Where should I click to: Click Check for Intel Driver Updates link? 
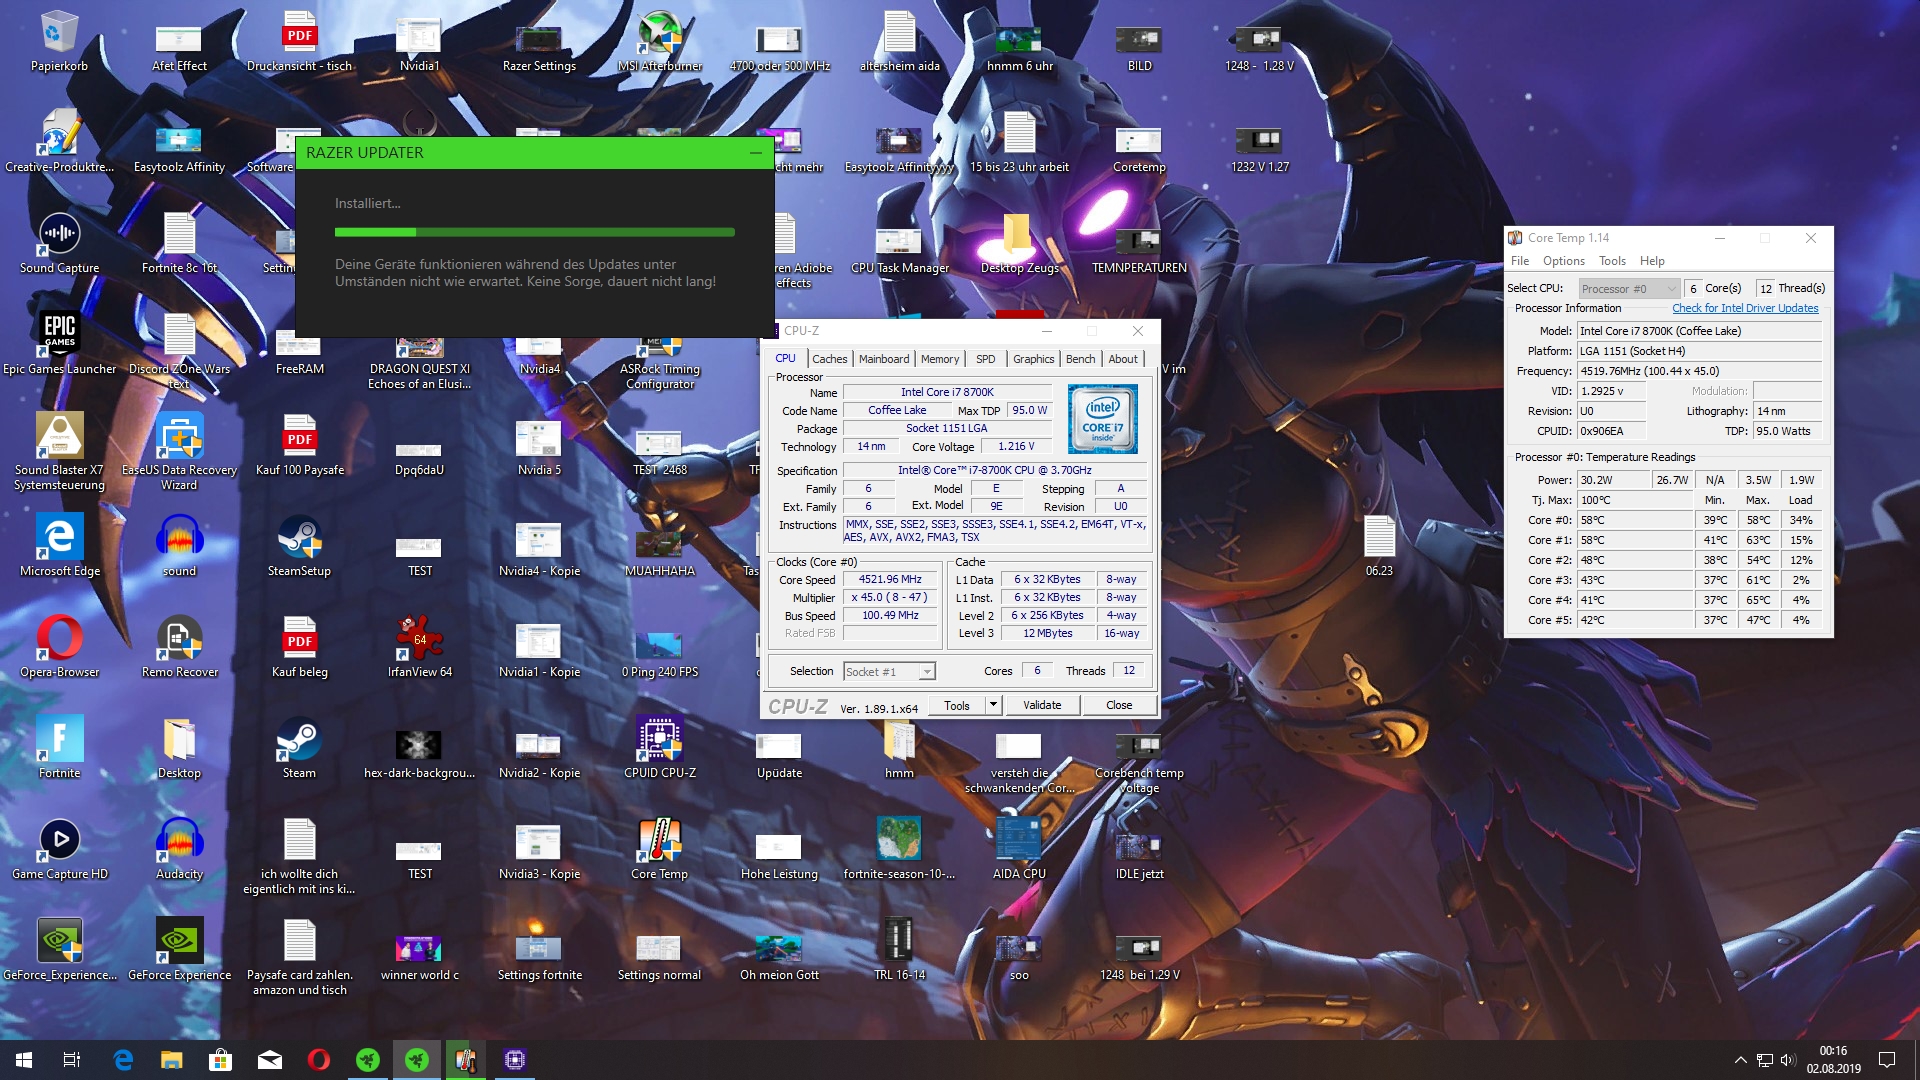(x=1745, y=308)
